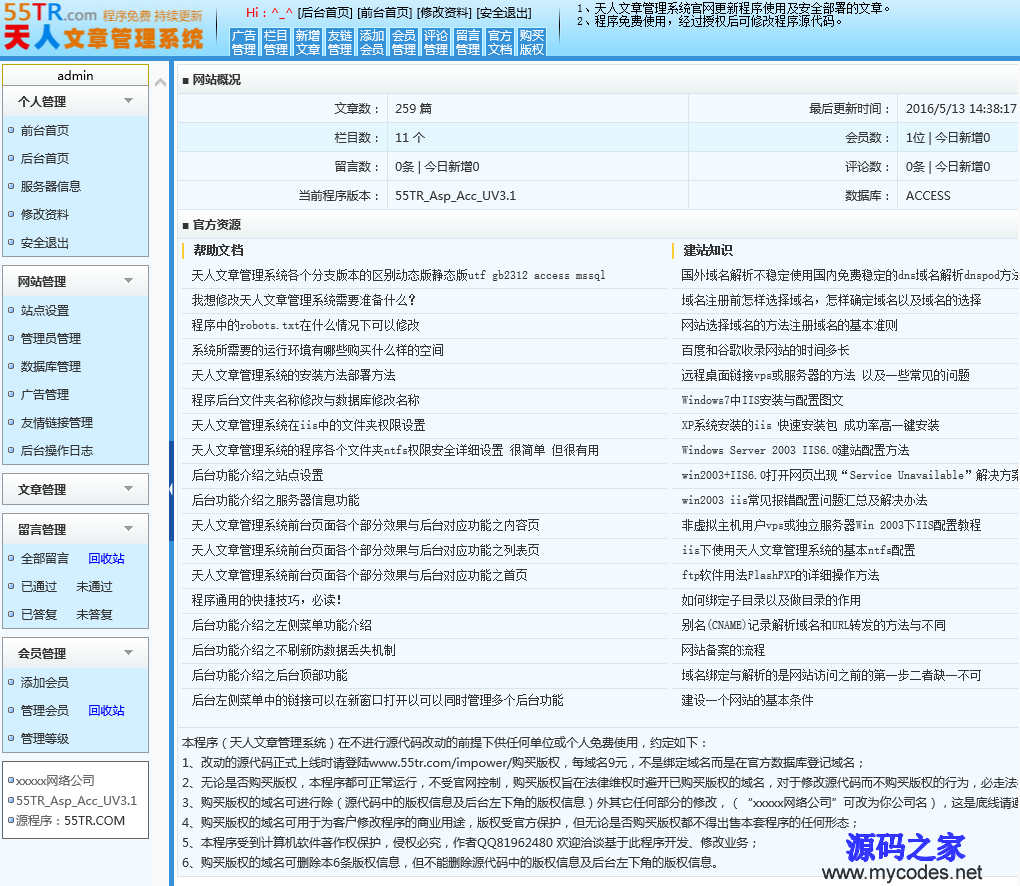
Task: Open 数据库管理 in the sidebar
Action: 51,366
